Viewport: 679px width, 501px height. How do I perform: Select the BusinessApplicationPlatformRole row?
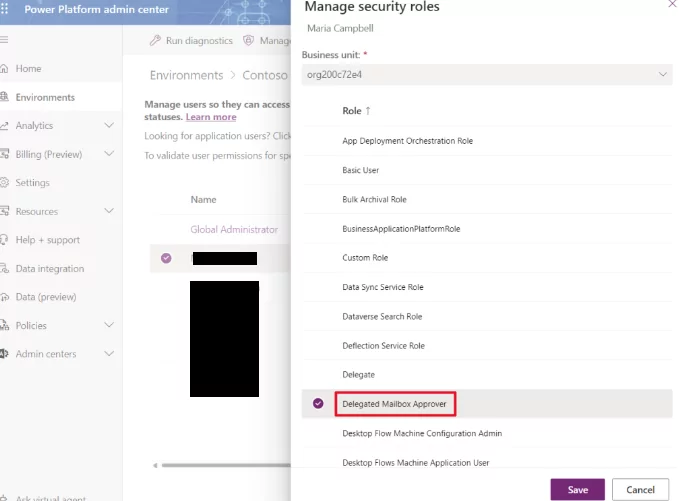pyautogui.click(x=487, y=229)
